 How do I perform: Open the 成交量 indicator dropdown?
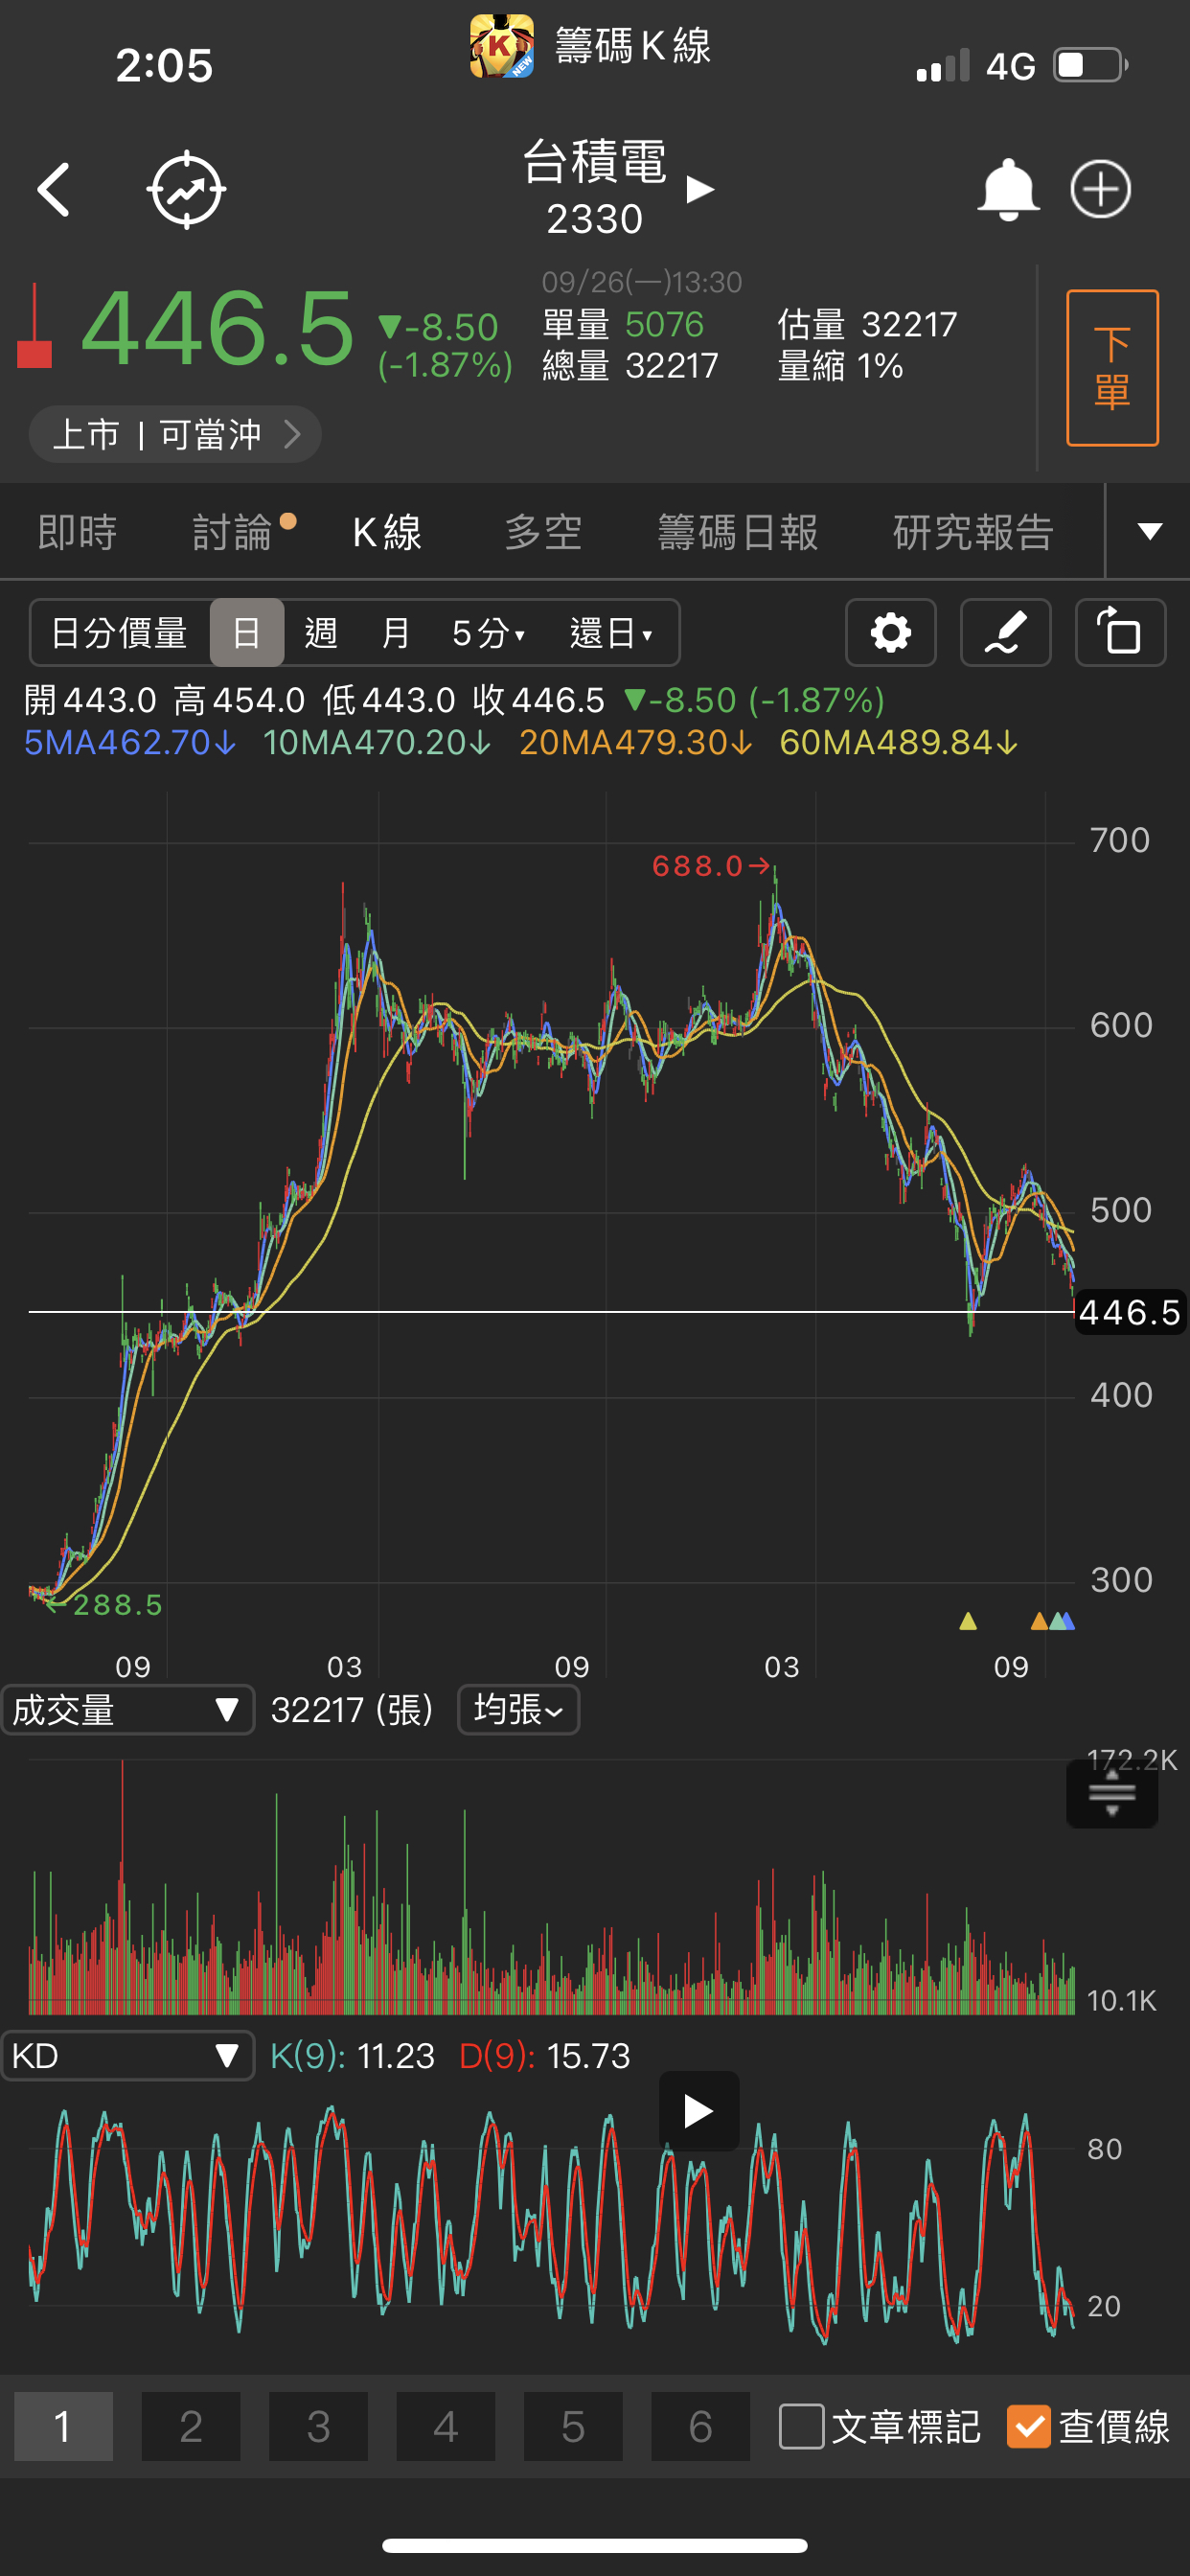point(128,1710)
